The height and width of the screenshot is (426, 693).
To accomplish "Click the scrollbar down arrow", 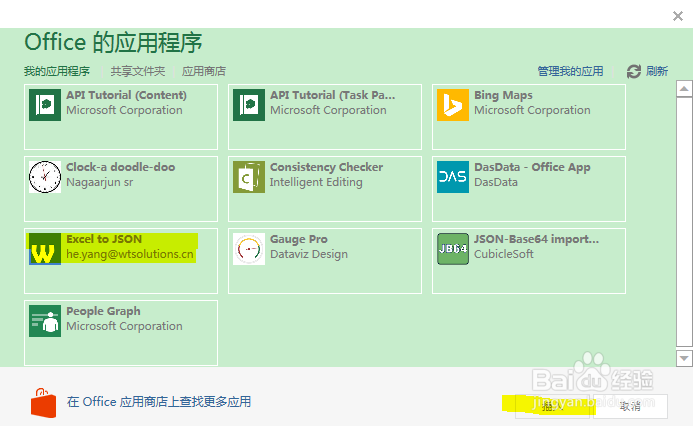I will (684, 358).
